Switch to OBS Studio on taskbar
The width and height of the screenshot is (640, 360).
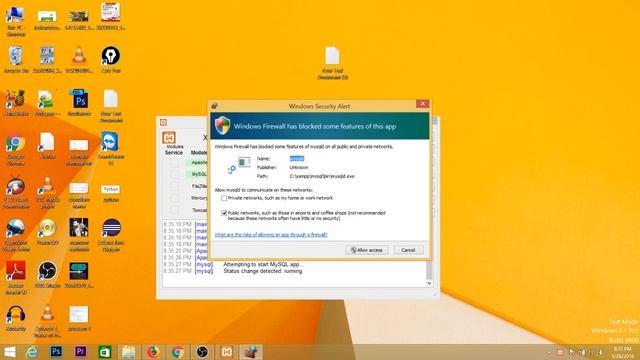click(202, 352)
